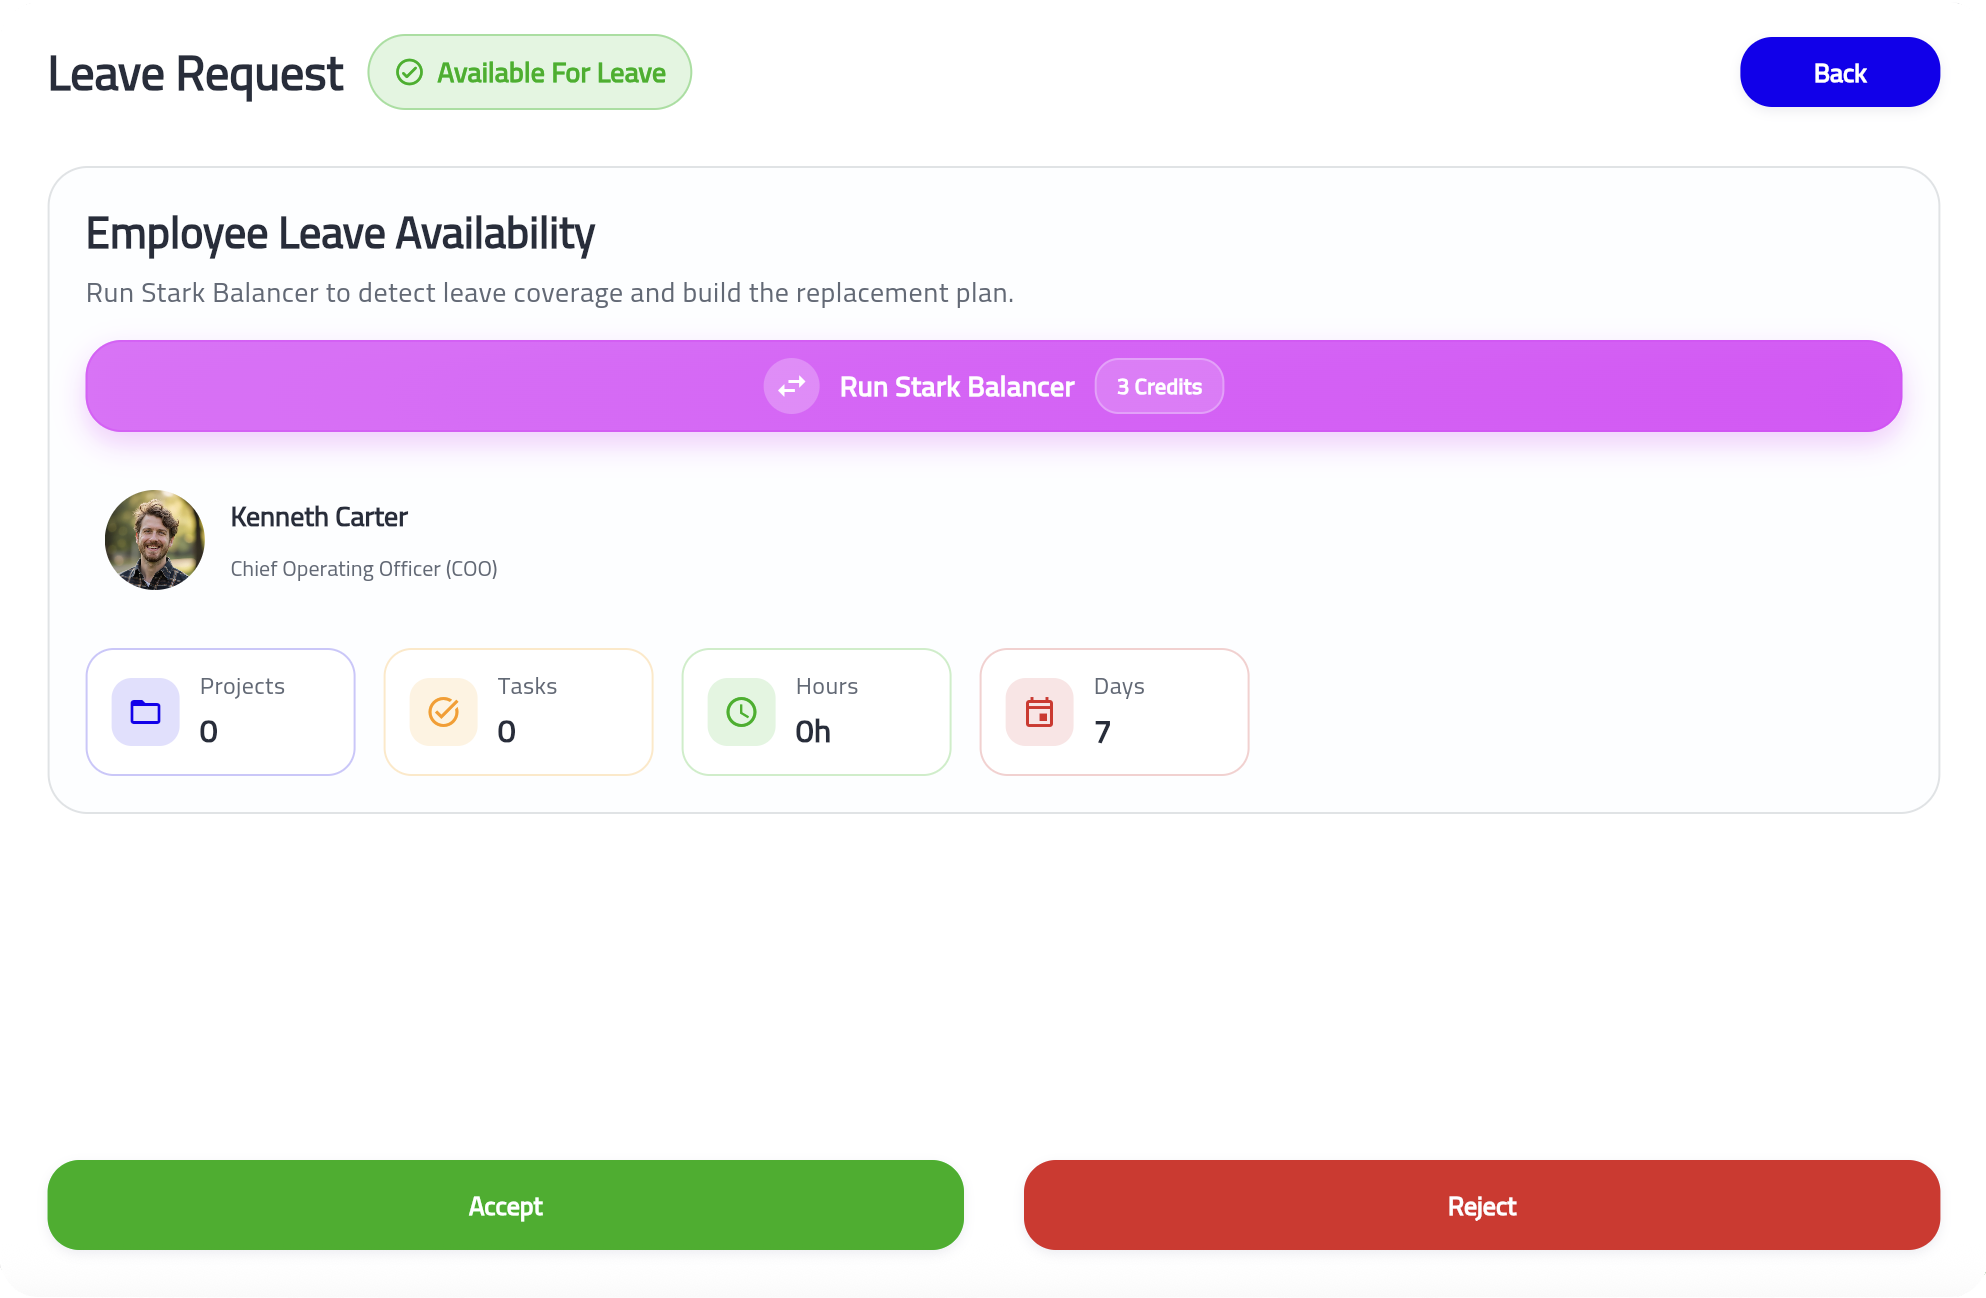Click the Employee Leave Availability heading
Image resolution: width=1986 pixels, height=1298 pixels.
click(x=340, y=233)
